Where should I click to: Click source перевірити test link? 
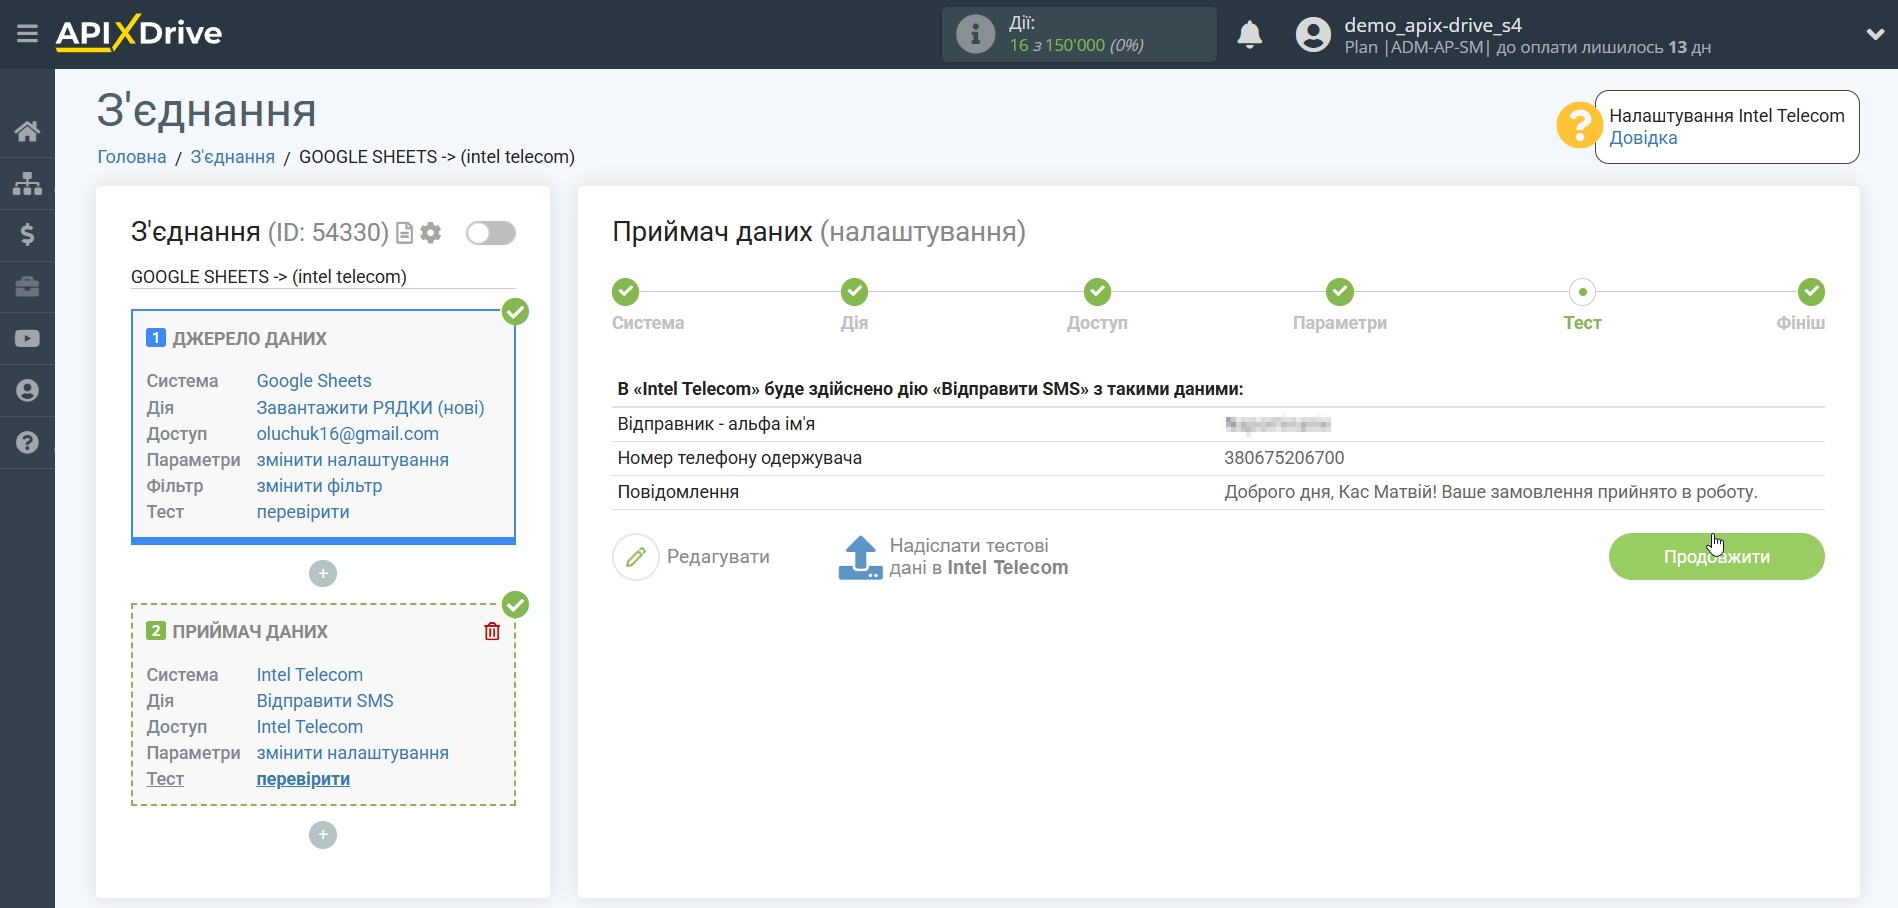(x=303, y=512)
